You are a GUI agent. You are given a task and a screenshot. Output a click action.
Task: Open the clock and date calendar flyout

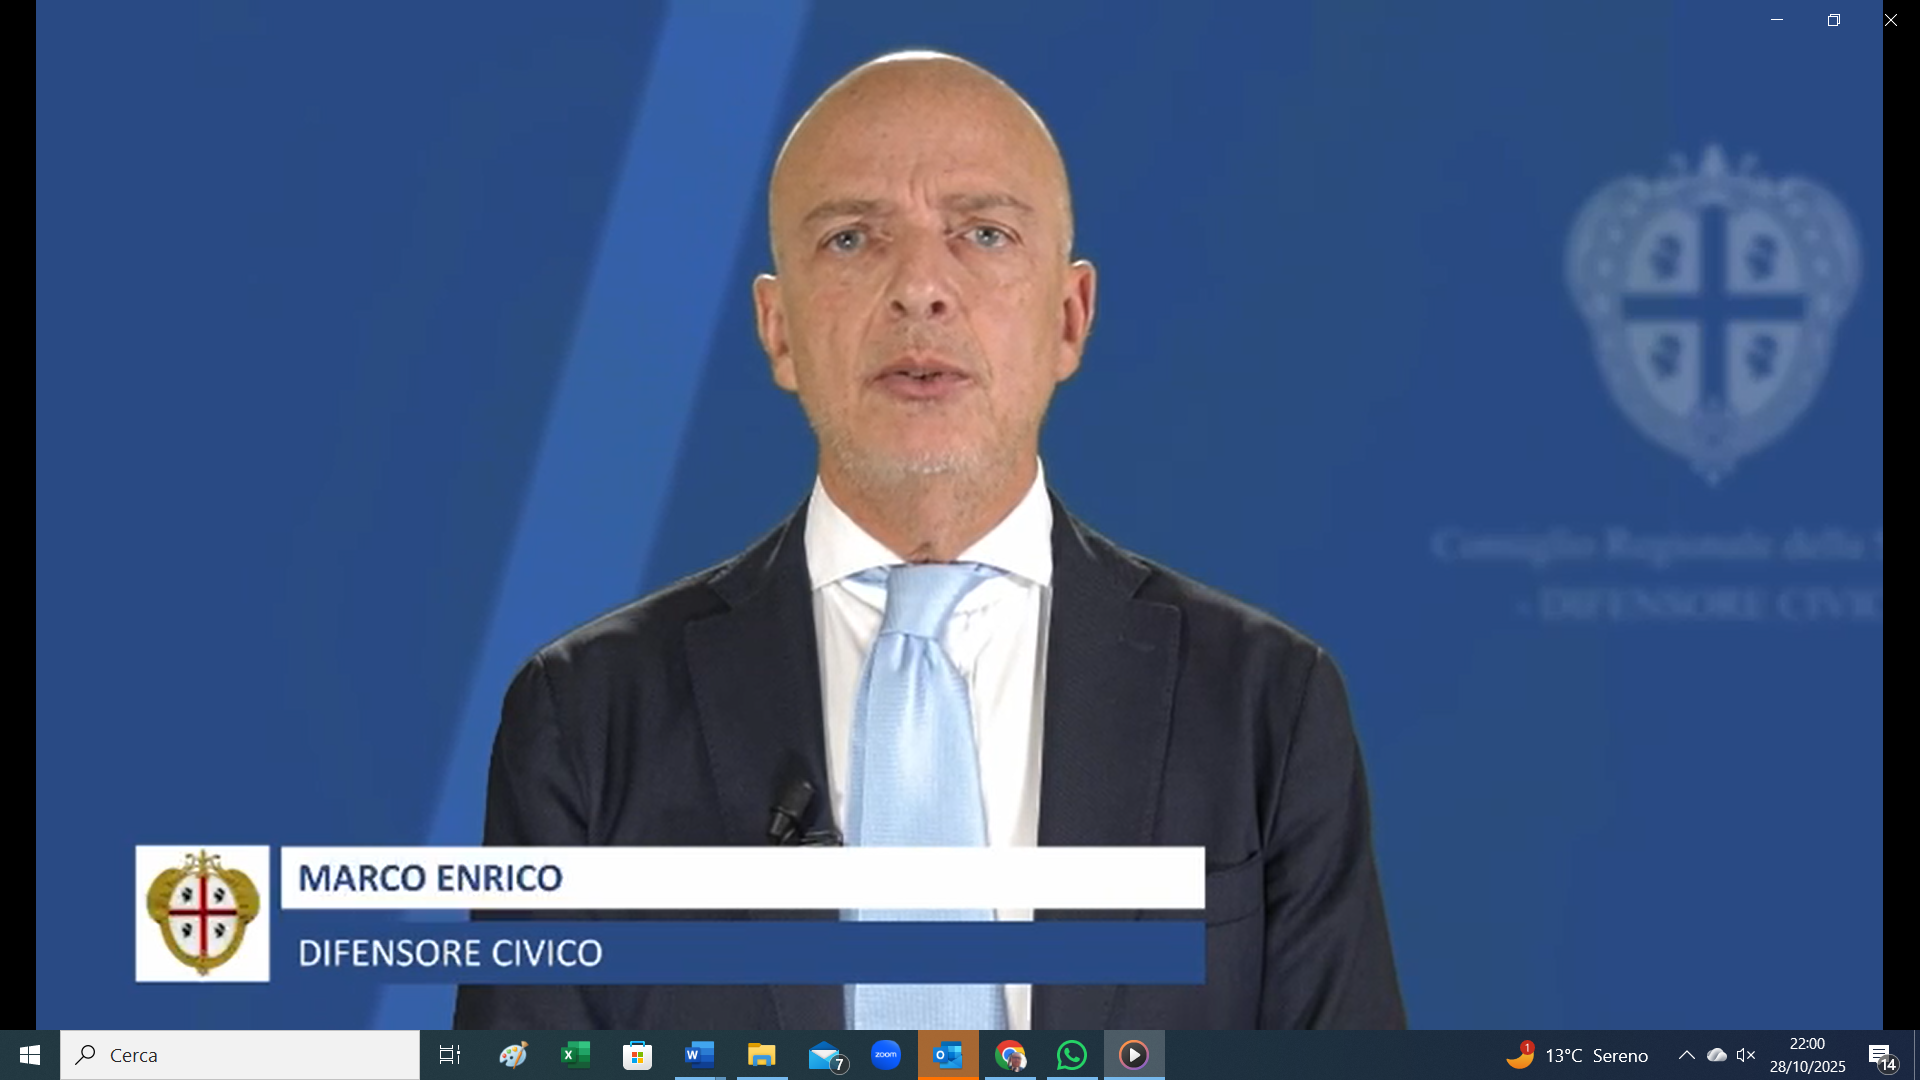point(1807,1055)
